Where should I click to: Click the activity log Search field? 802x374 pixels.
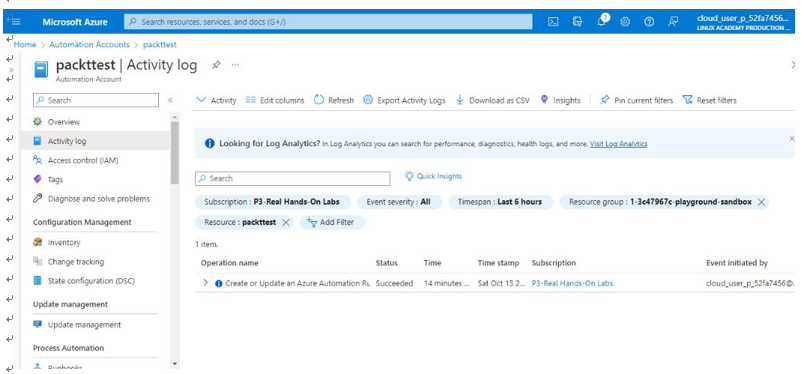tap(293, 179)
